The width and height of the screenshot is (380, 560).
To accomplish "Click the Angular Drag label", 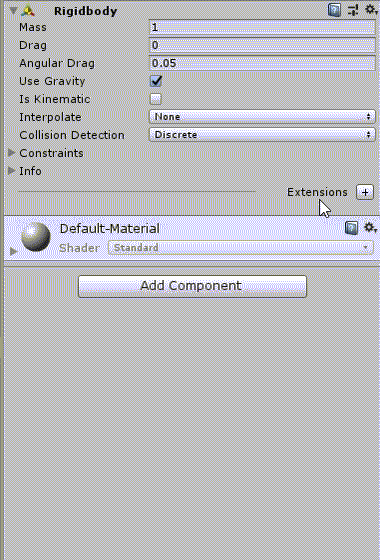I will [x=57, y=63].
